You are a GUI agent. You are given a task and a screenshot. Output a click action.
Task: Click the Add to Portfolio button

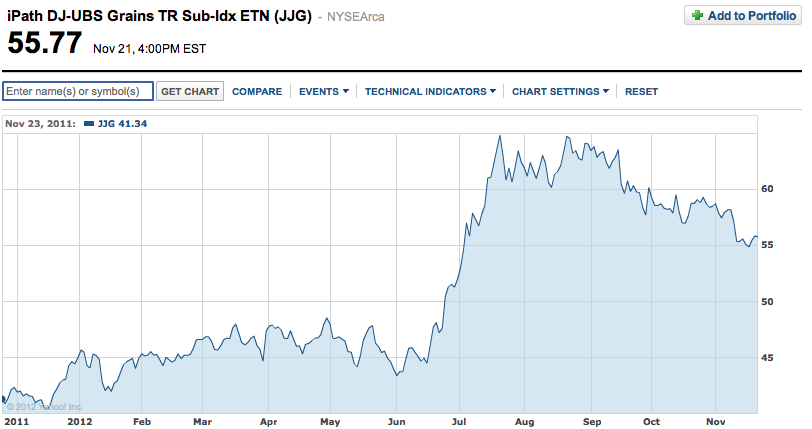coord(743,16)
